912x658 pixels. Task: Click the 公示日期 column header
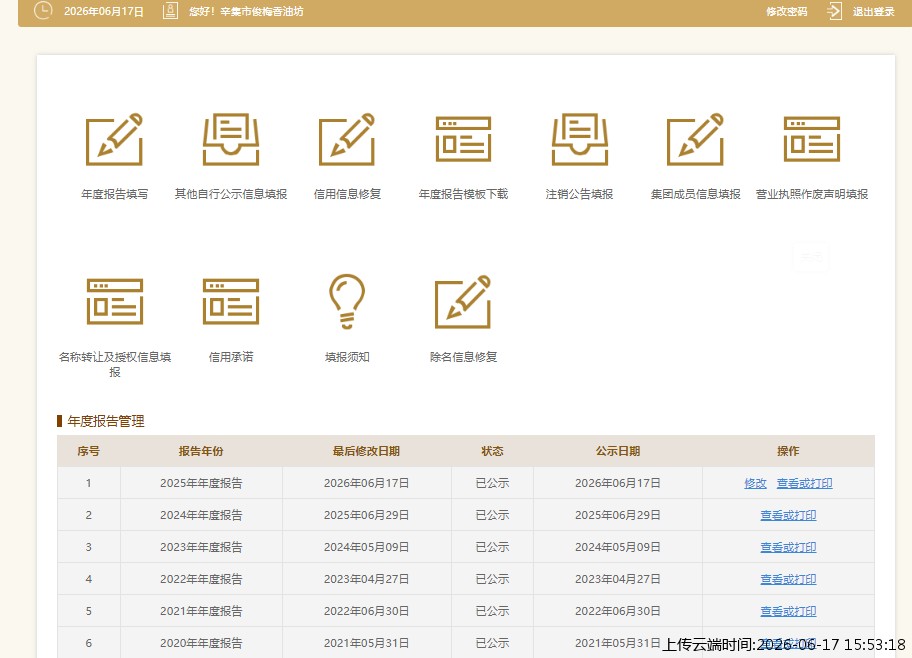(x=618, y=451)
